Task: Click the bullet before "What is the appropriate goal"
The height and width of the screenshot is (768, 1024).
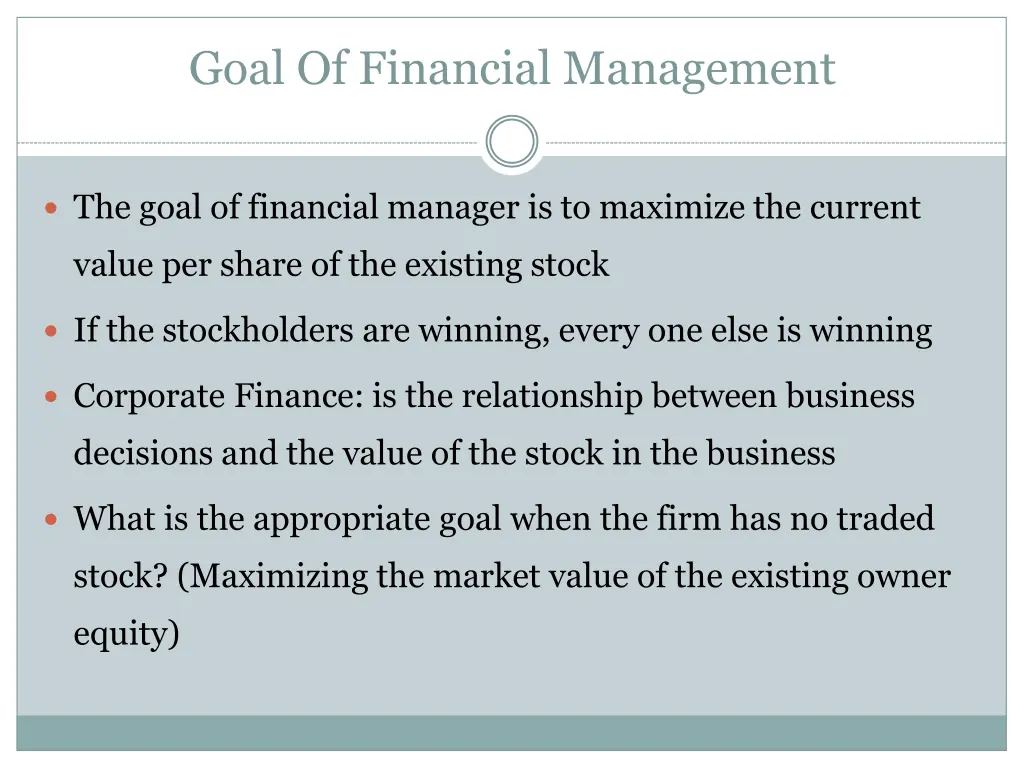Action: coord(53,520)
